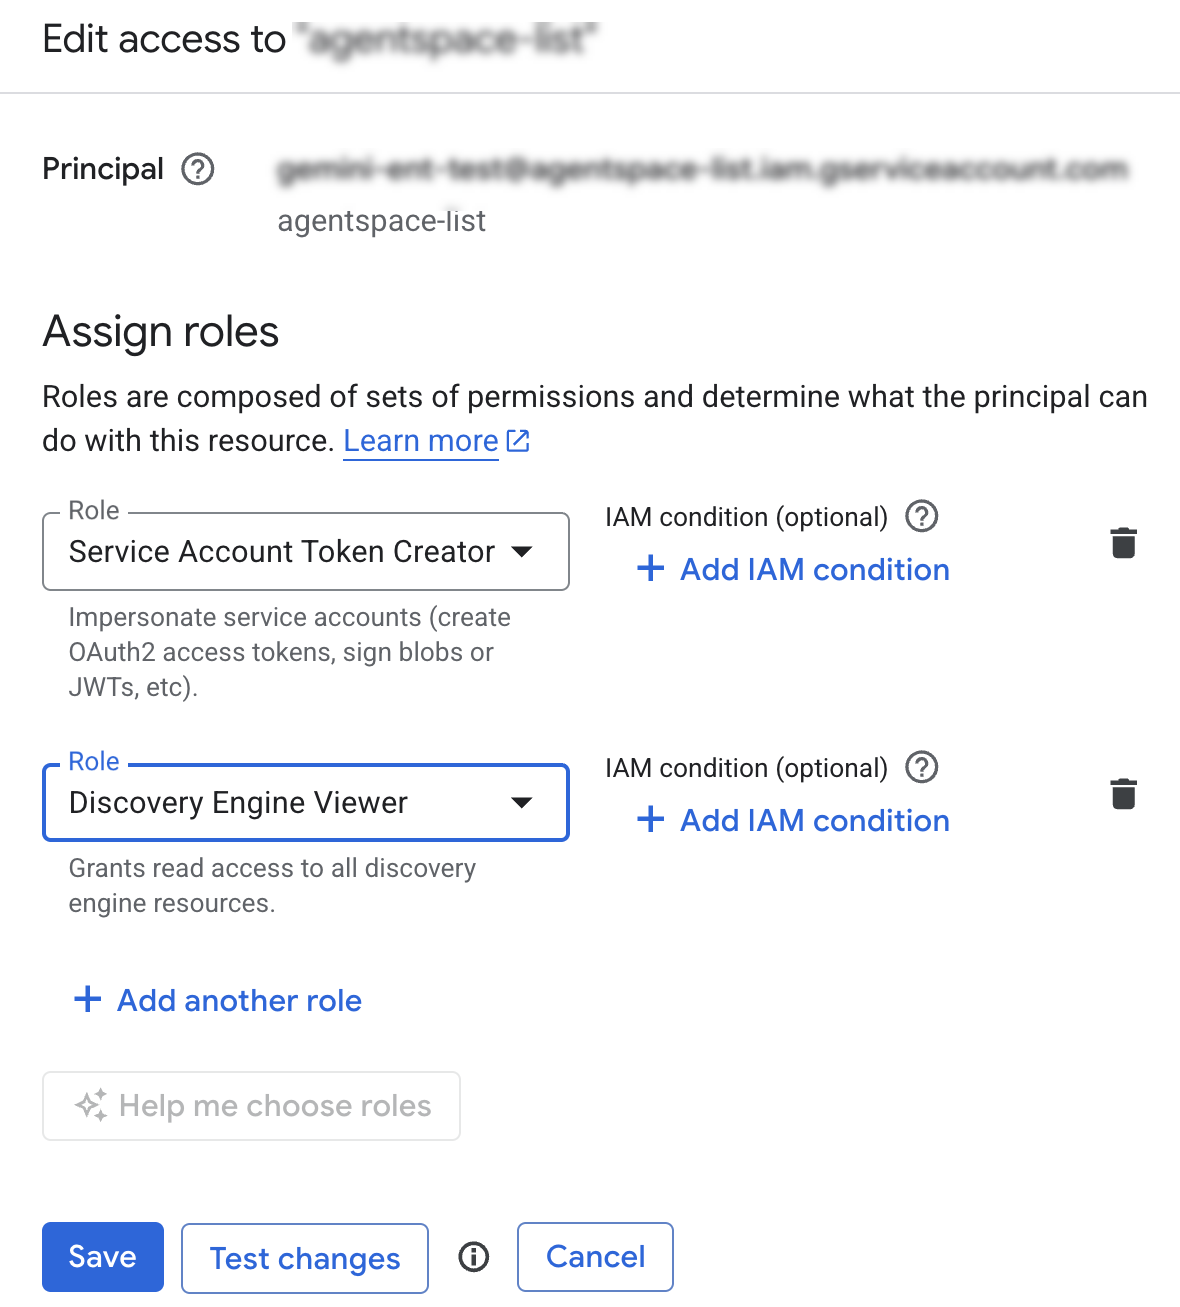Click the Test changes button
The width and height of the screenshot is (1180, 1307).
click(x=305, y=1258)
